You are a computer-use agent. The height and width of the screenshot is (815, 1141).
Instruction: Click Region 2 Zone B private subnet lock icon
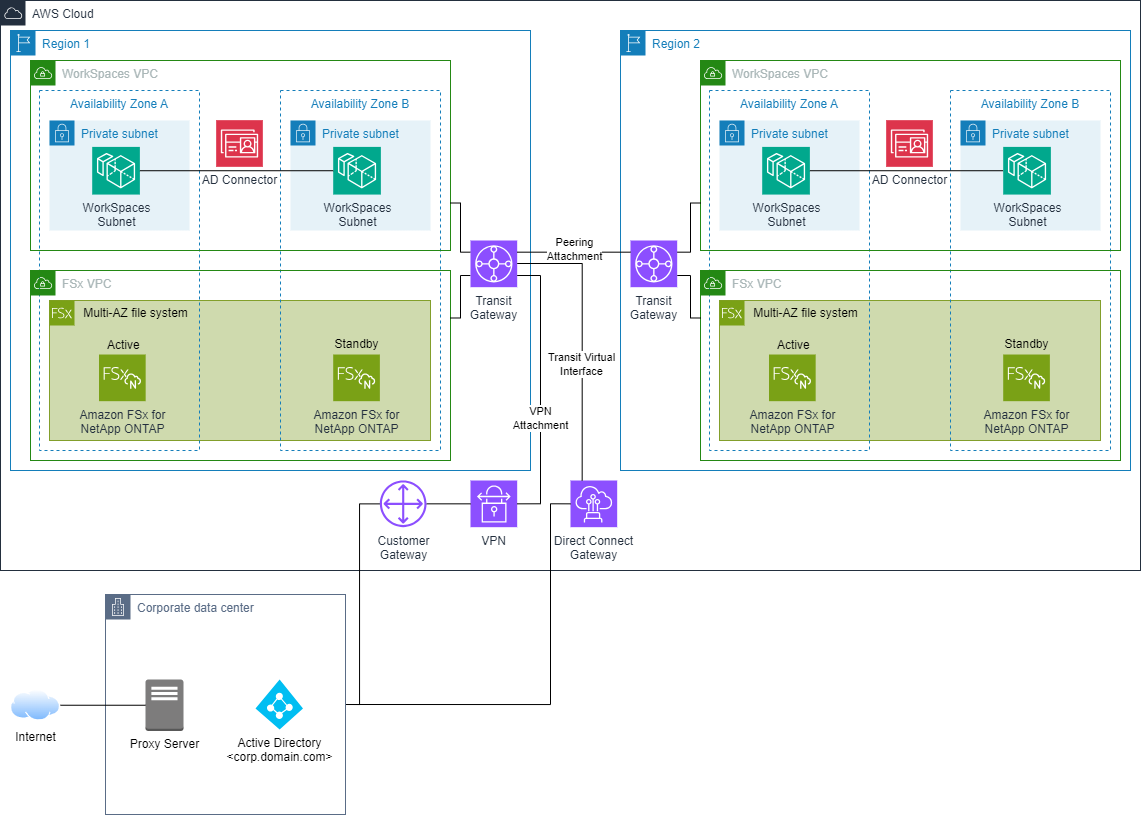pos(973,133)
